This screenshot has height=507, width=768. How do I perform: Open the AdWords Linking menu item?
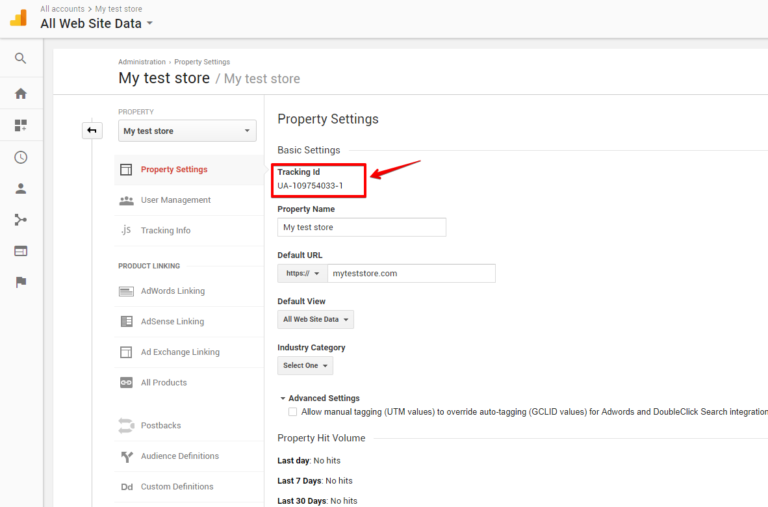[189, 291]
